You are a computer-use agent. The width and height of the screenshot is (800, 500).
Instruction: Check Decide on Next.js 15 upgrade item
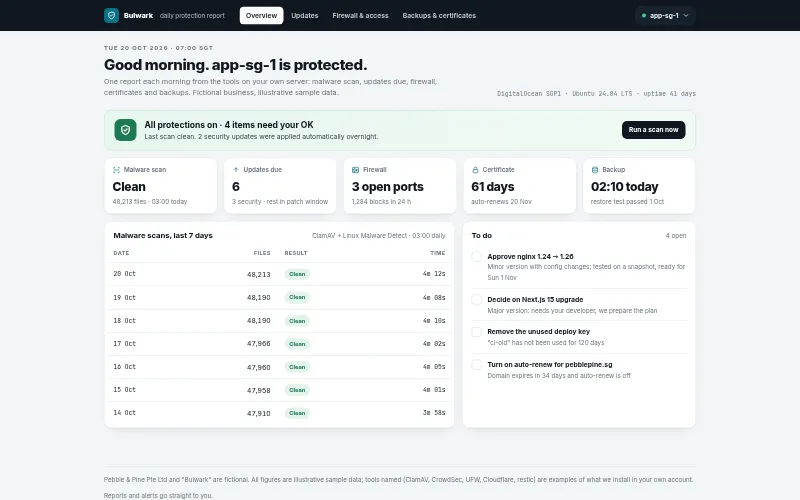[477, 299]
